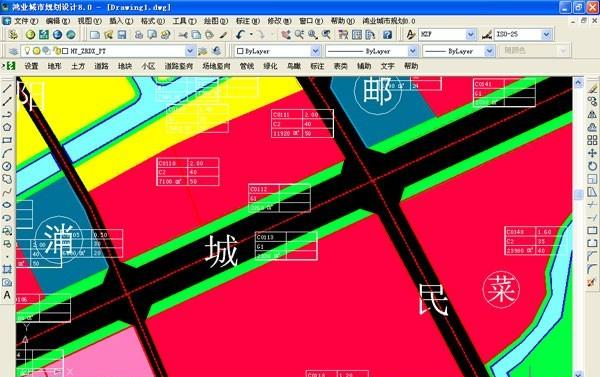The width and height of the screenshot is (600, 377).
Task: Select the Circle drawing tool
Action: [7, 166]
